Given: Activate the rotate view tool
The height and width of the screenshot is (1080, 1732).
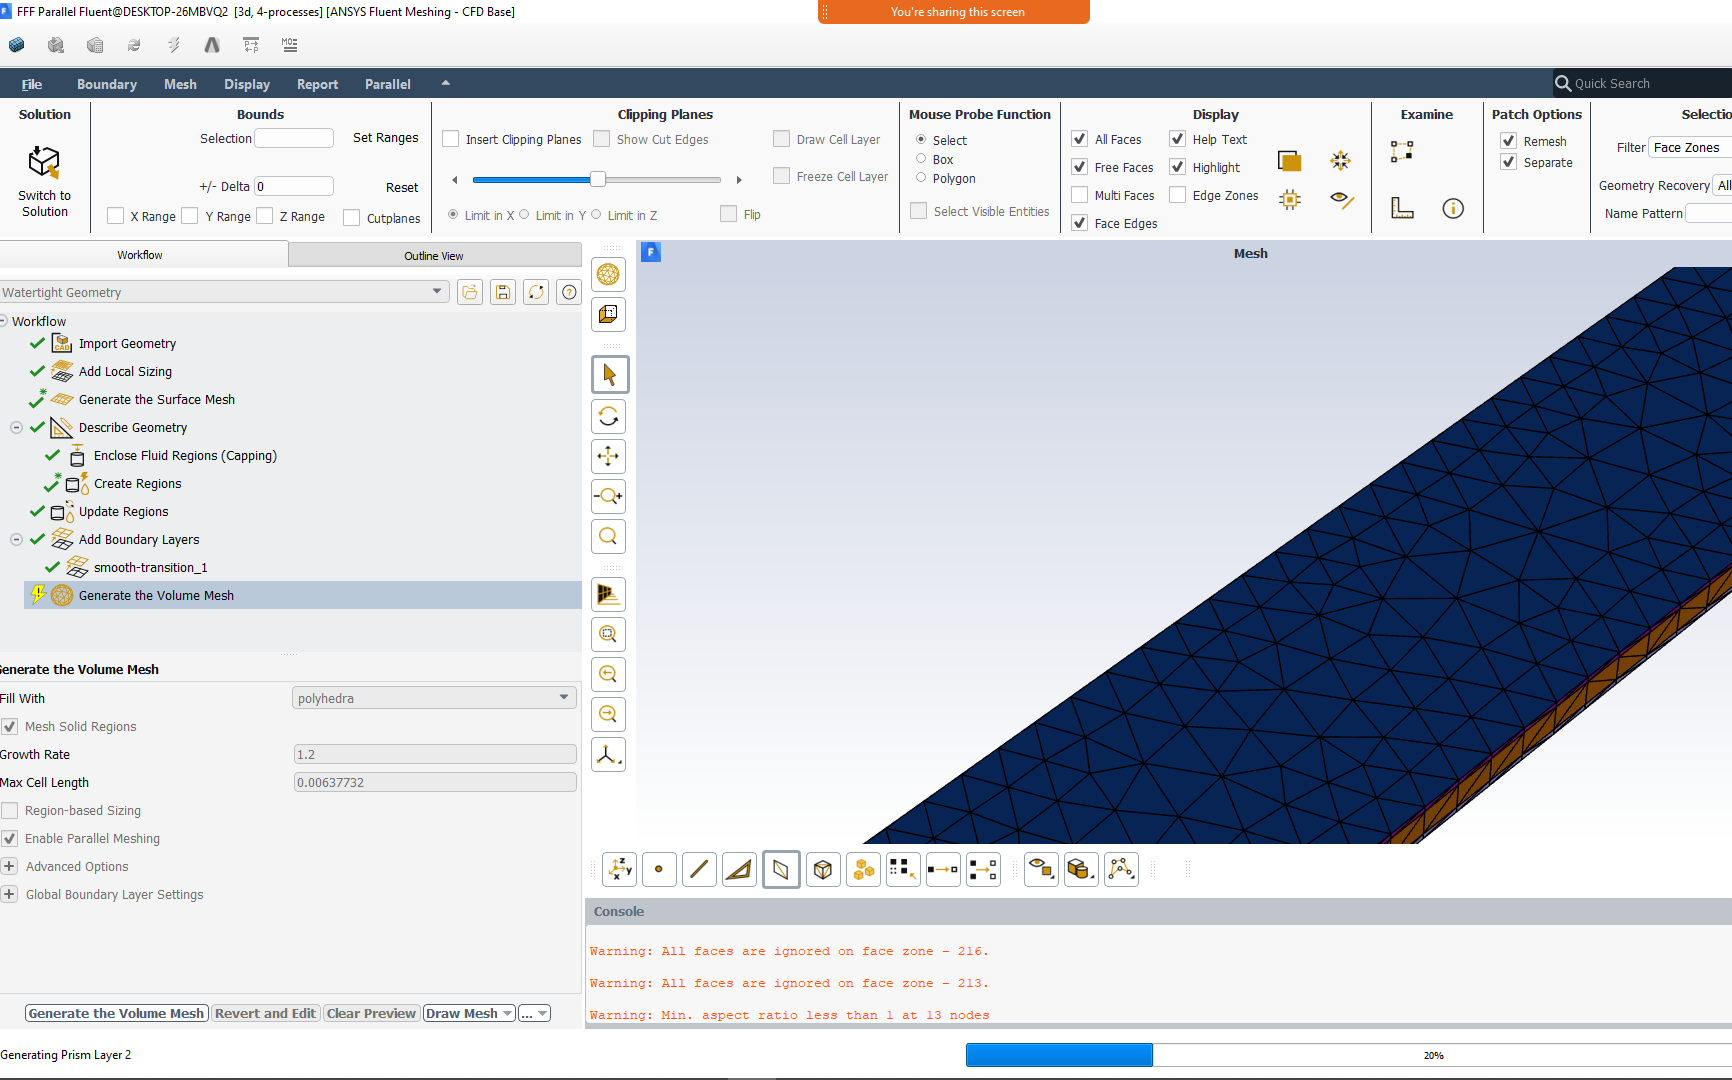Looking at the screenshot, I should click(x=609, y=416).
